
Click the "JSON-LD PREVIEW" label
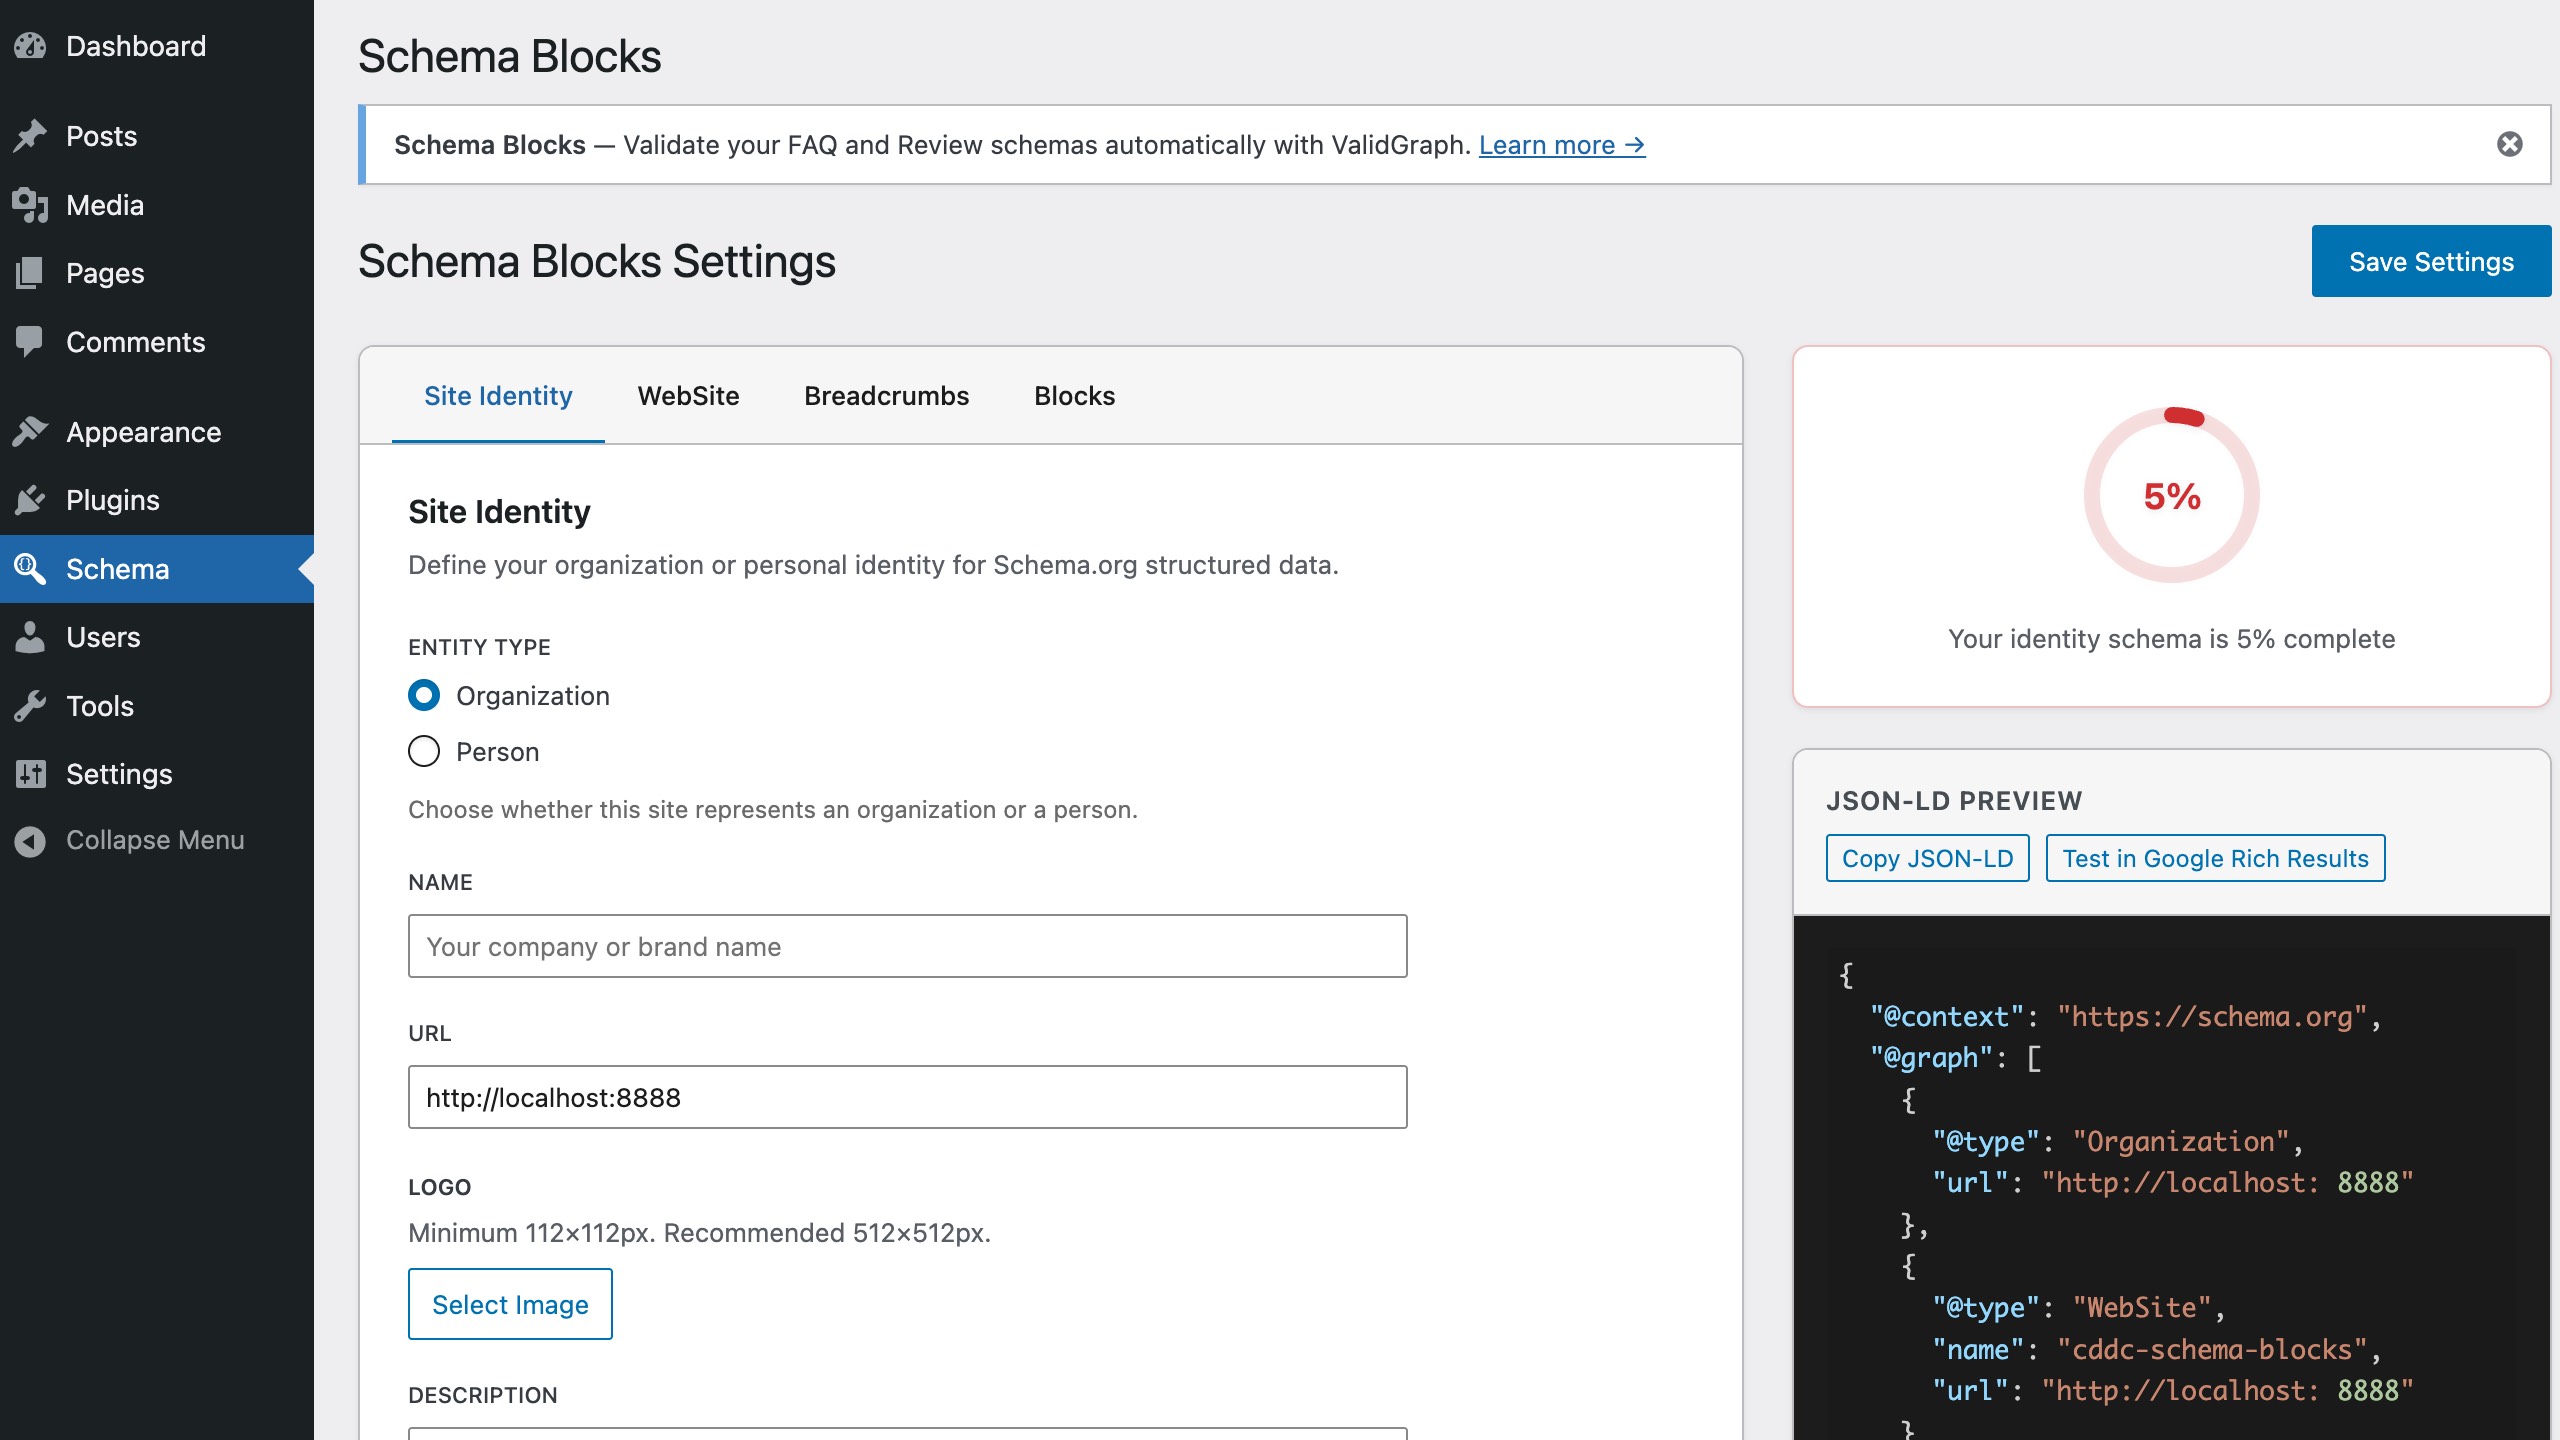[1954, 801]
